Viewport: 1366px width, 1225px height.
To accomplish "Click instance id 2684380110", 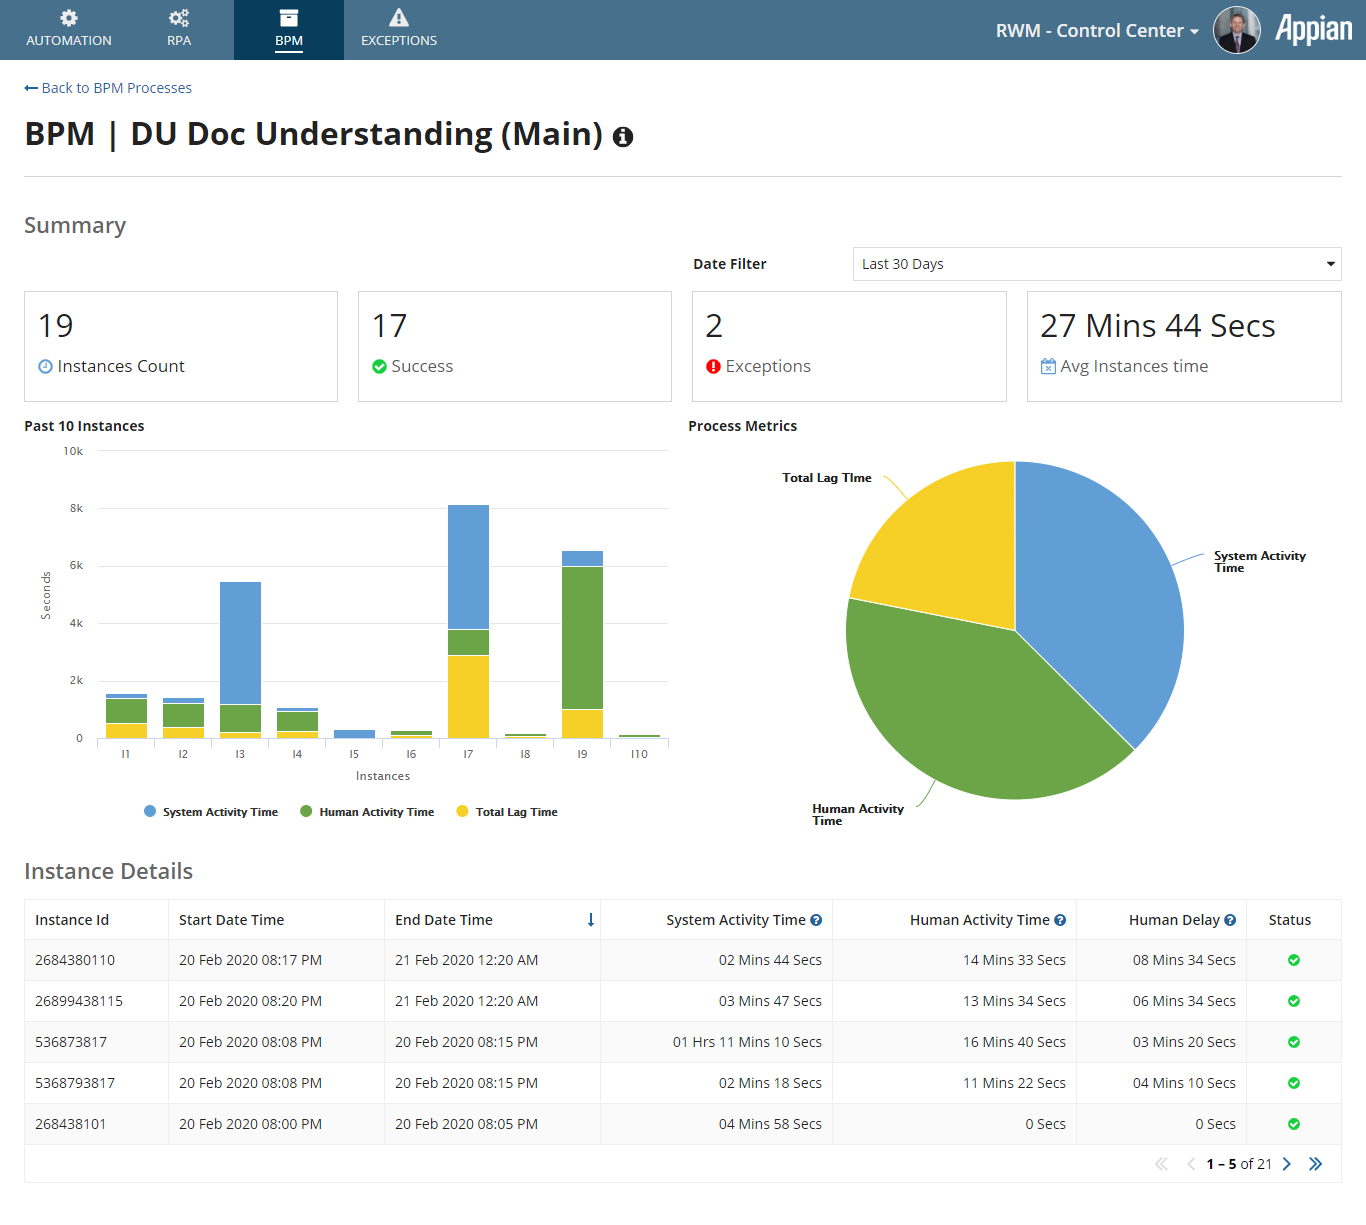I will (x=75, y=960).
